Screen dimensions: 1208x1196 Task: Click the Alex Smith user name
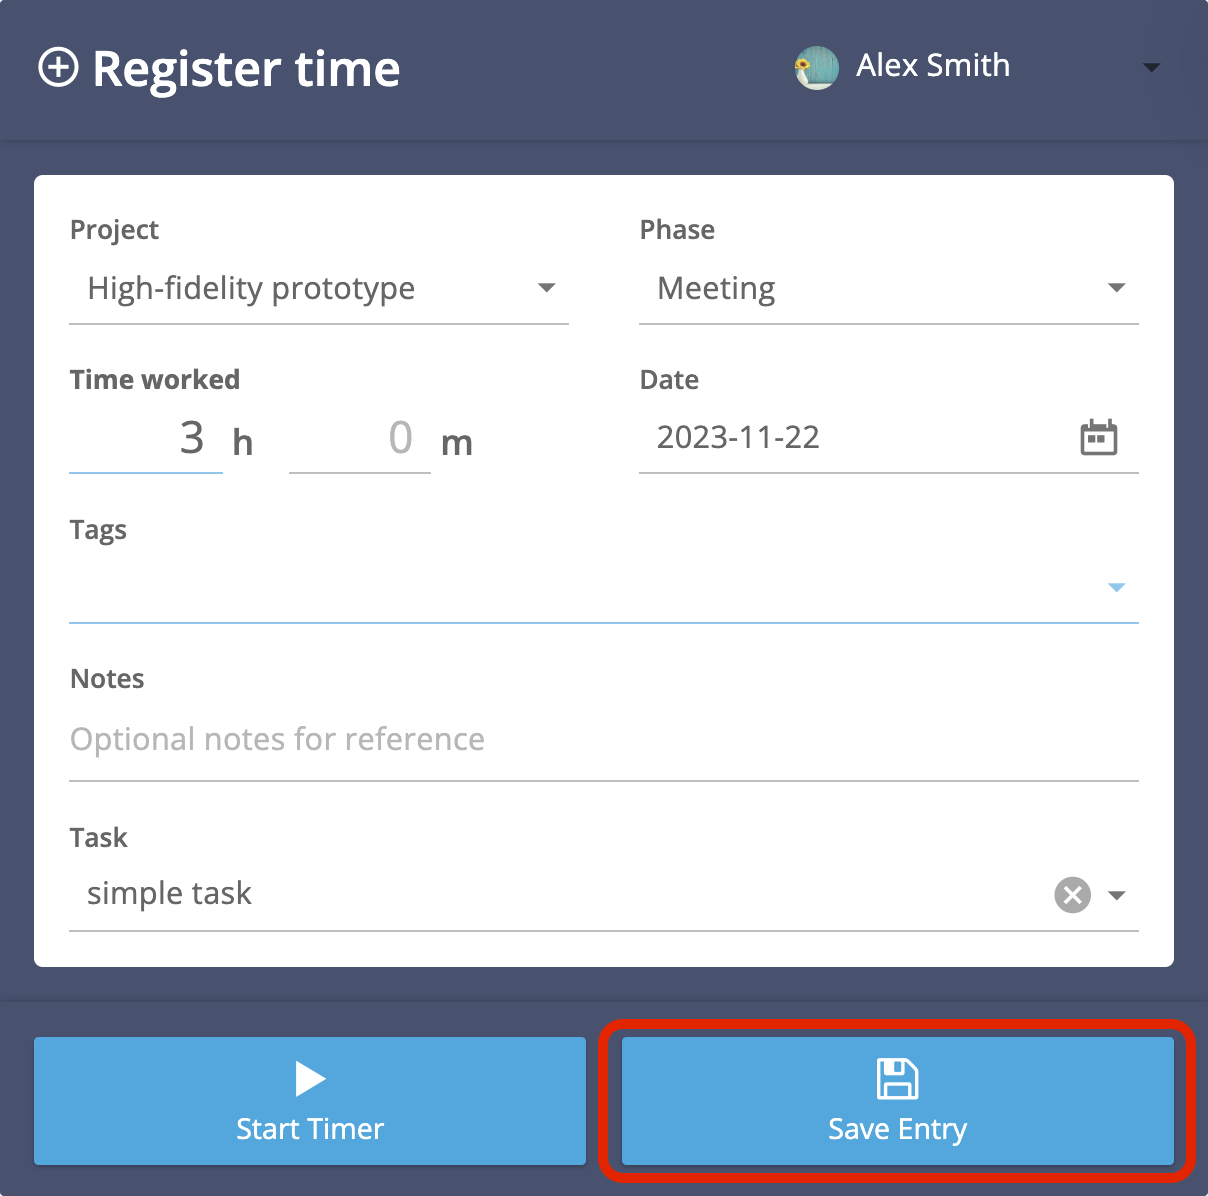coord(932,66)
